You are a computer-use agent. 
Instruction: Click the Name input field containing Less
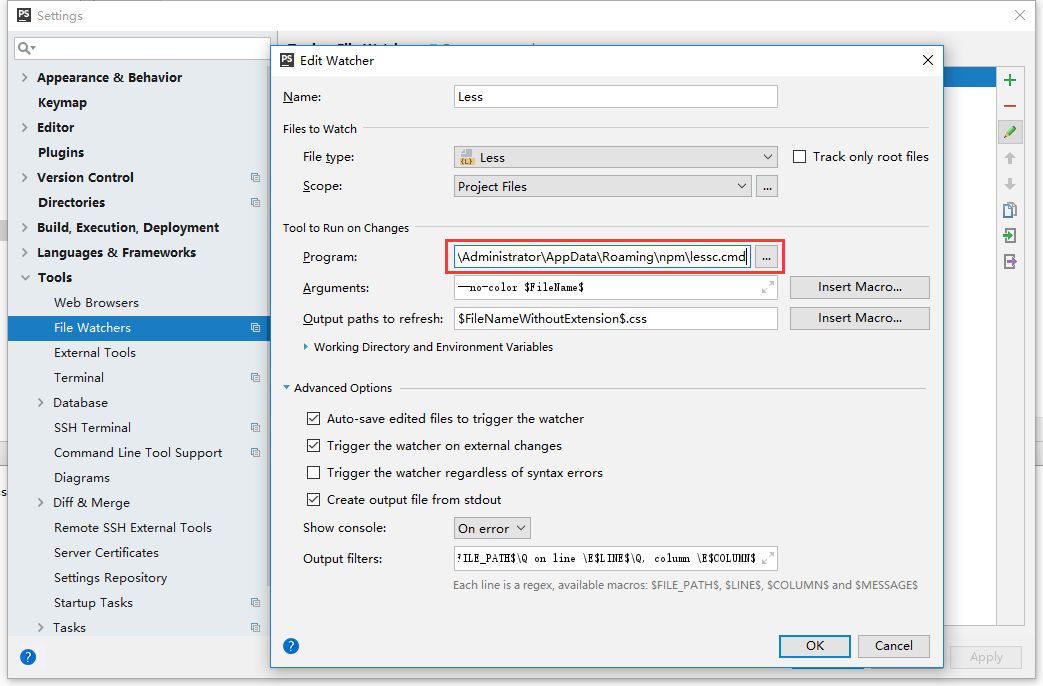(x=615, y=97)
